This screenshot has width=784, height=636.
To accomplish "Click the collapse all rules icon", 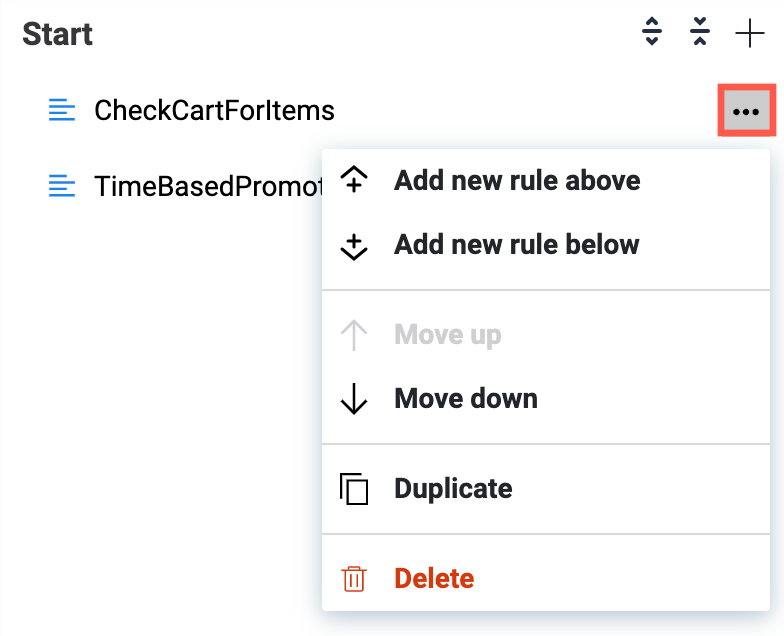I will [700, 34].
